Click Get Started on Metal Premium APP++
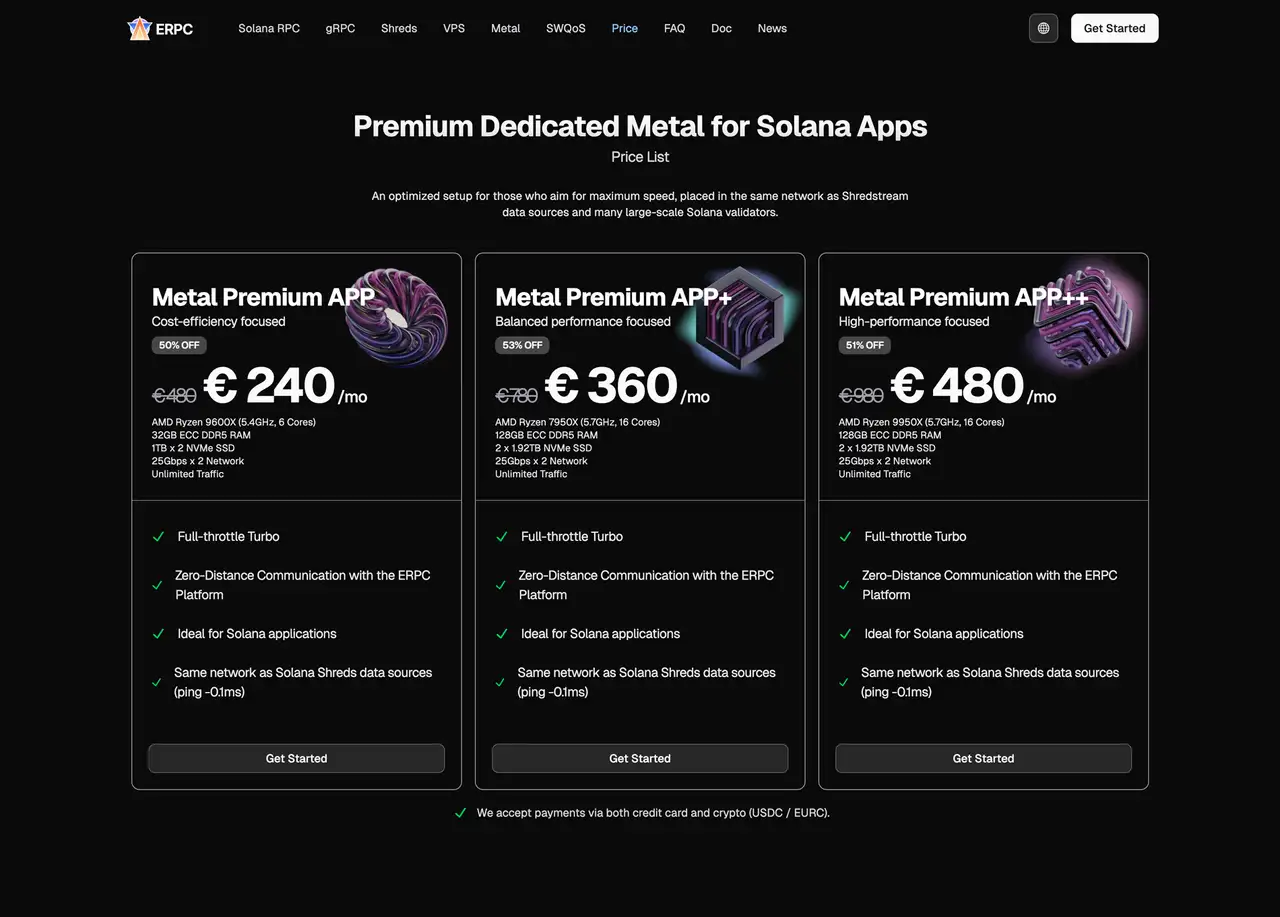Viewport: 1280px width, 917px height. tap(983, 758)
